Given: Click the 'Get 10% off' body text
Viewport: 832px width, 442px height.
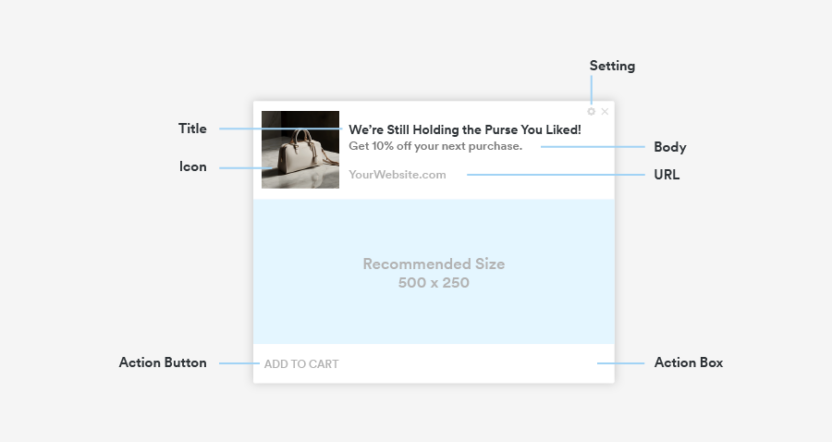Looking at the screenshot, I should pos(435,146).
